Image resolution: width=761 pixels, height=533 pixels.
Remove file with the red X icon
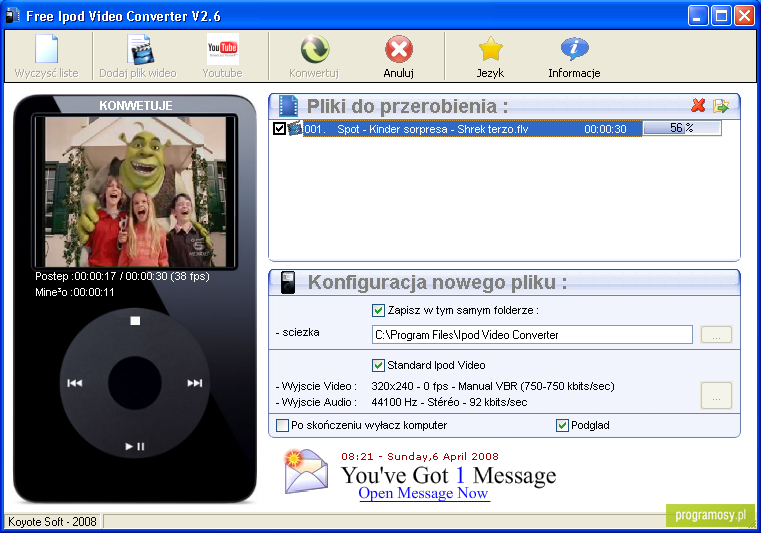click(698, 105)
